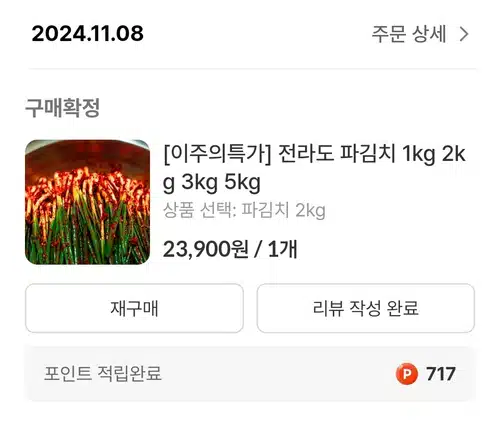
Task: Click the 1개 quantity text
Action: click(282, 249)
